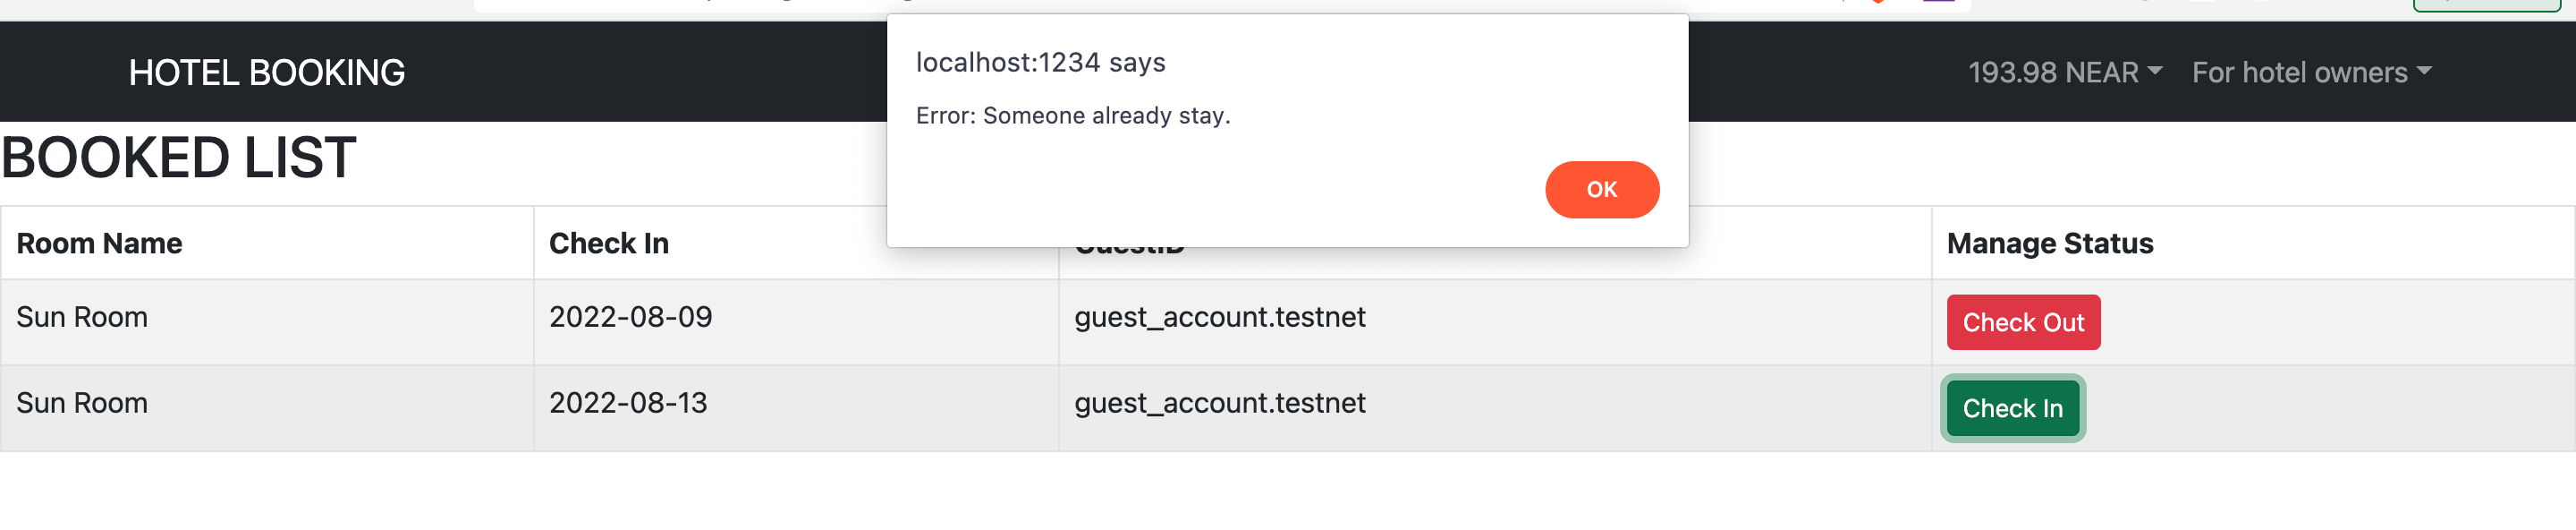Dismiss the error alert with OK
This screenshot has width=2576, height=530.
(x=1602, y=190)
